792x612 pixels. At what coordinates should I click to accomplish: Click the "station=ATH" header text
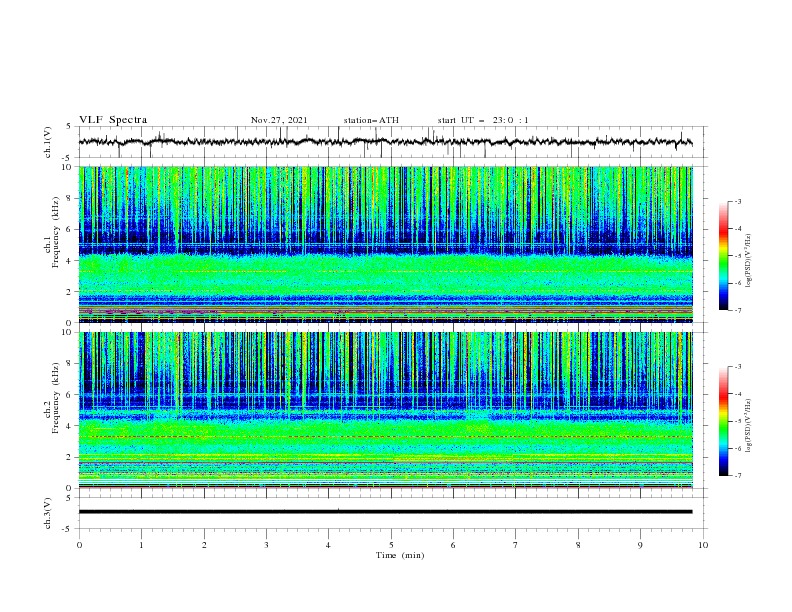coord(371,120)
